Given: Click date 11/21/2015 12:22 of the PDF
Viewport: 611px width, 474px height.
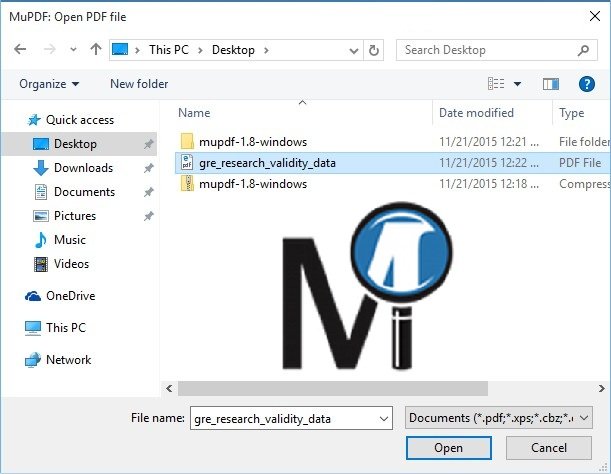Looking at the screenshot, I should (x=489, y=163).
